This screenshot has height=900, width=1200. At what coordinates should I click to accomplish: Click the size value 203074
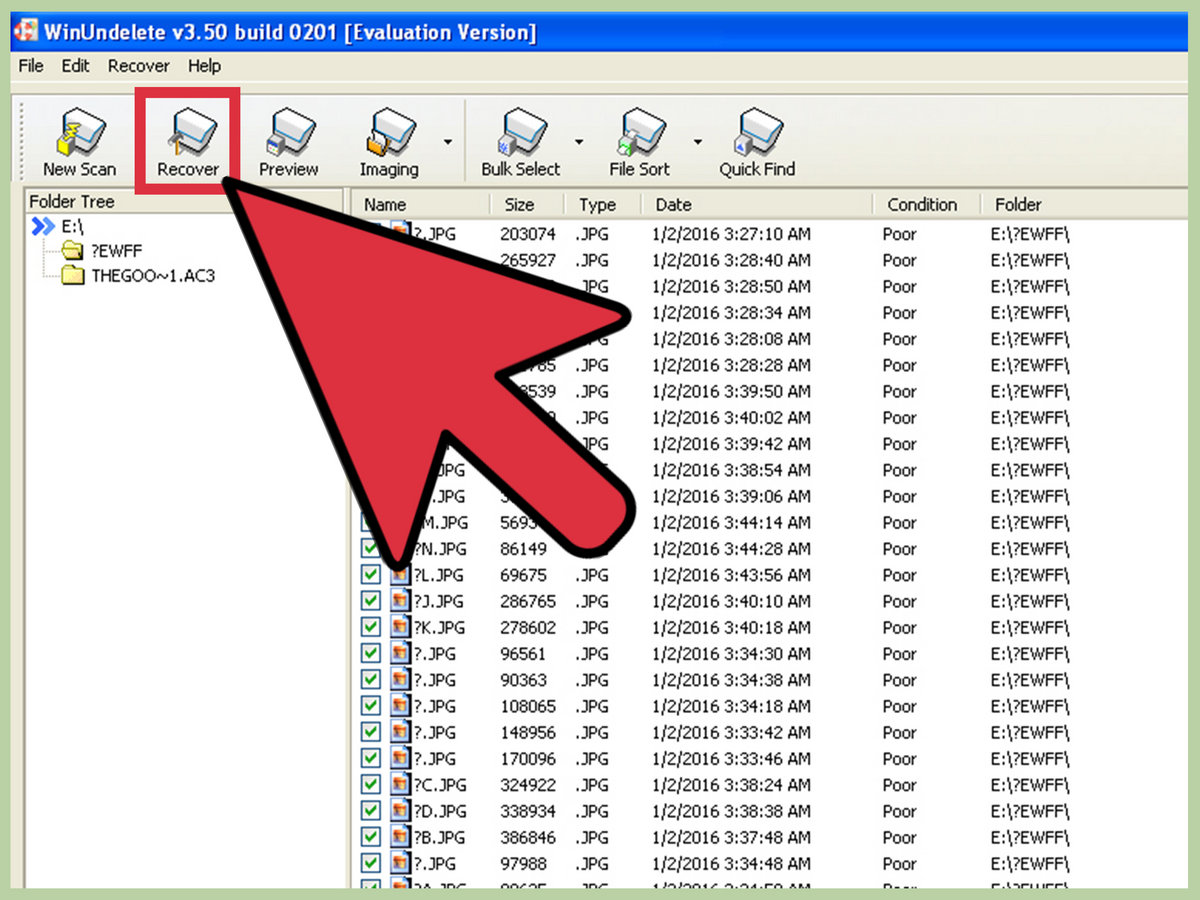[528, 234]
